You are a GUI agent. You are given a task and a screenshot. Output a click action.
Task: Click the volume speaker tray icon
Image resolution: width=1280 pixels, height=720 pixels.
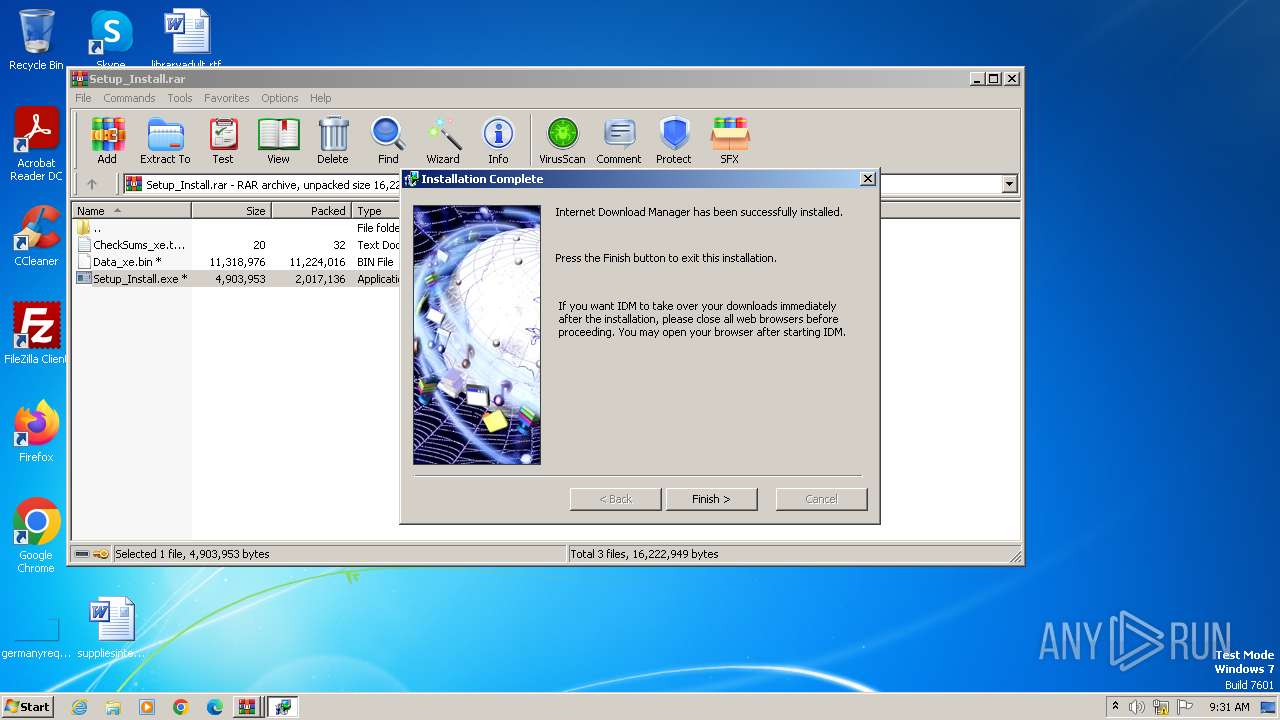pos(1137,707)
